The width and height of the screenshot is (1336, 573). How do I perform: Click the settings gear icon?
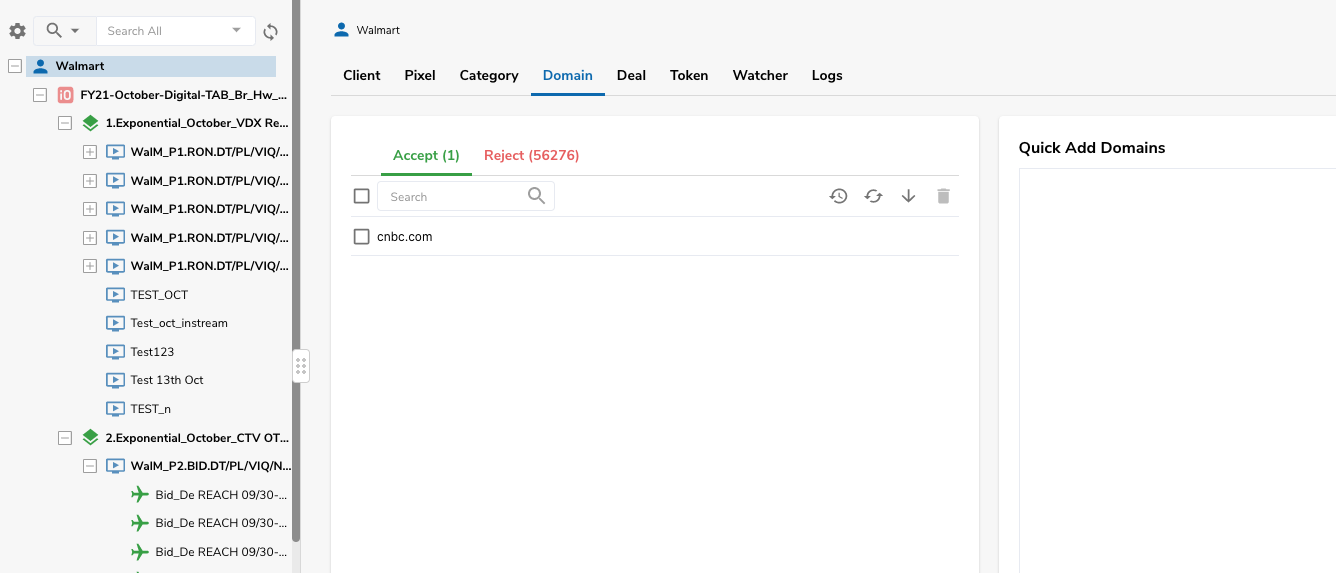(17, 31)
